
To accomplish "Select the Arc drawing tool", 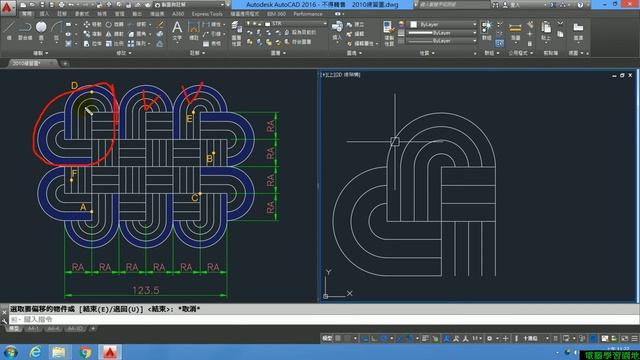I will click(56, 31).
